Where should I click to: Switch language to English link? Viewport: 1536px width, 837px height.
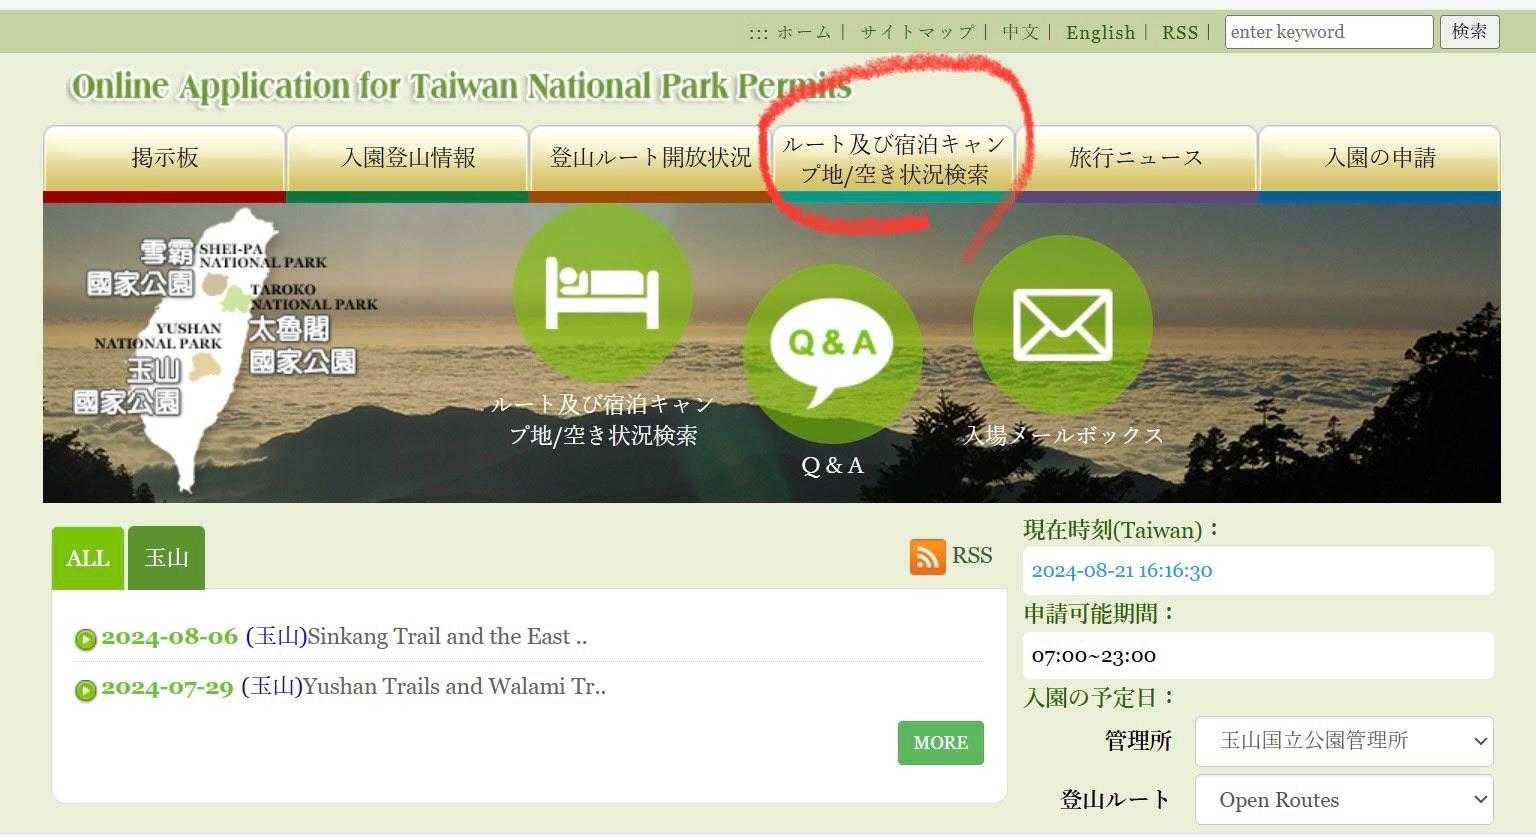1100,32
